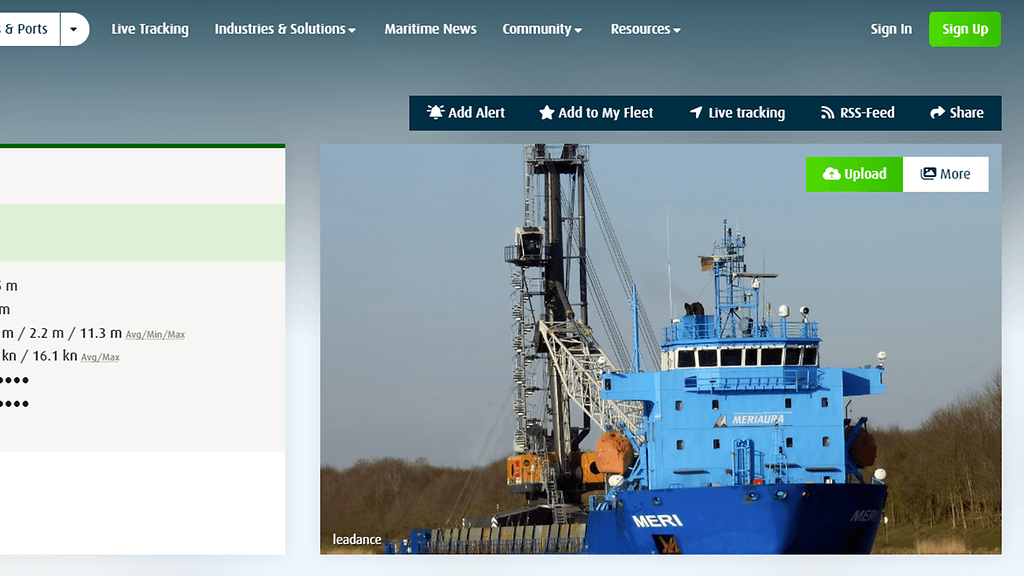This screenshot has width=1024, height=576.
Task: Open Maritime News in the navigation bar
Action: pos(430,29)
